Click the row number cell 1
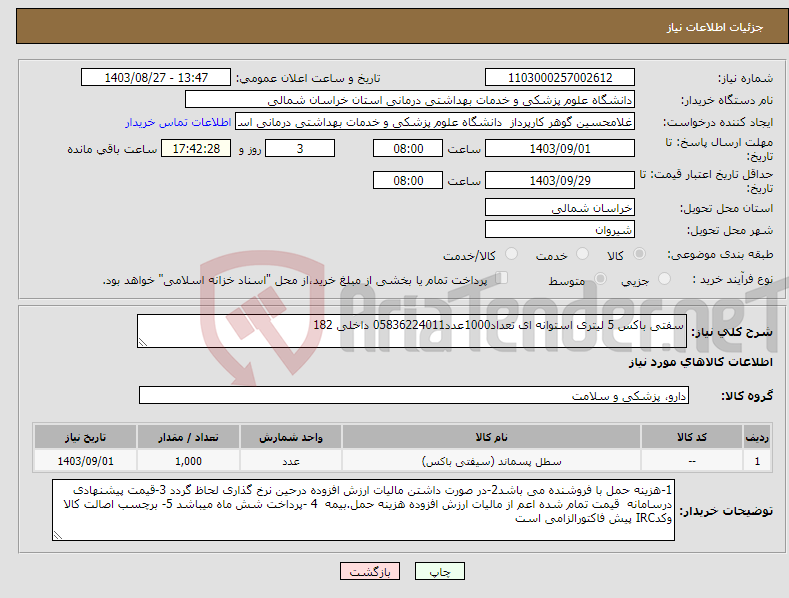Screen dimensions: 789x598 [757, 461]
